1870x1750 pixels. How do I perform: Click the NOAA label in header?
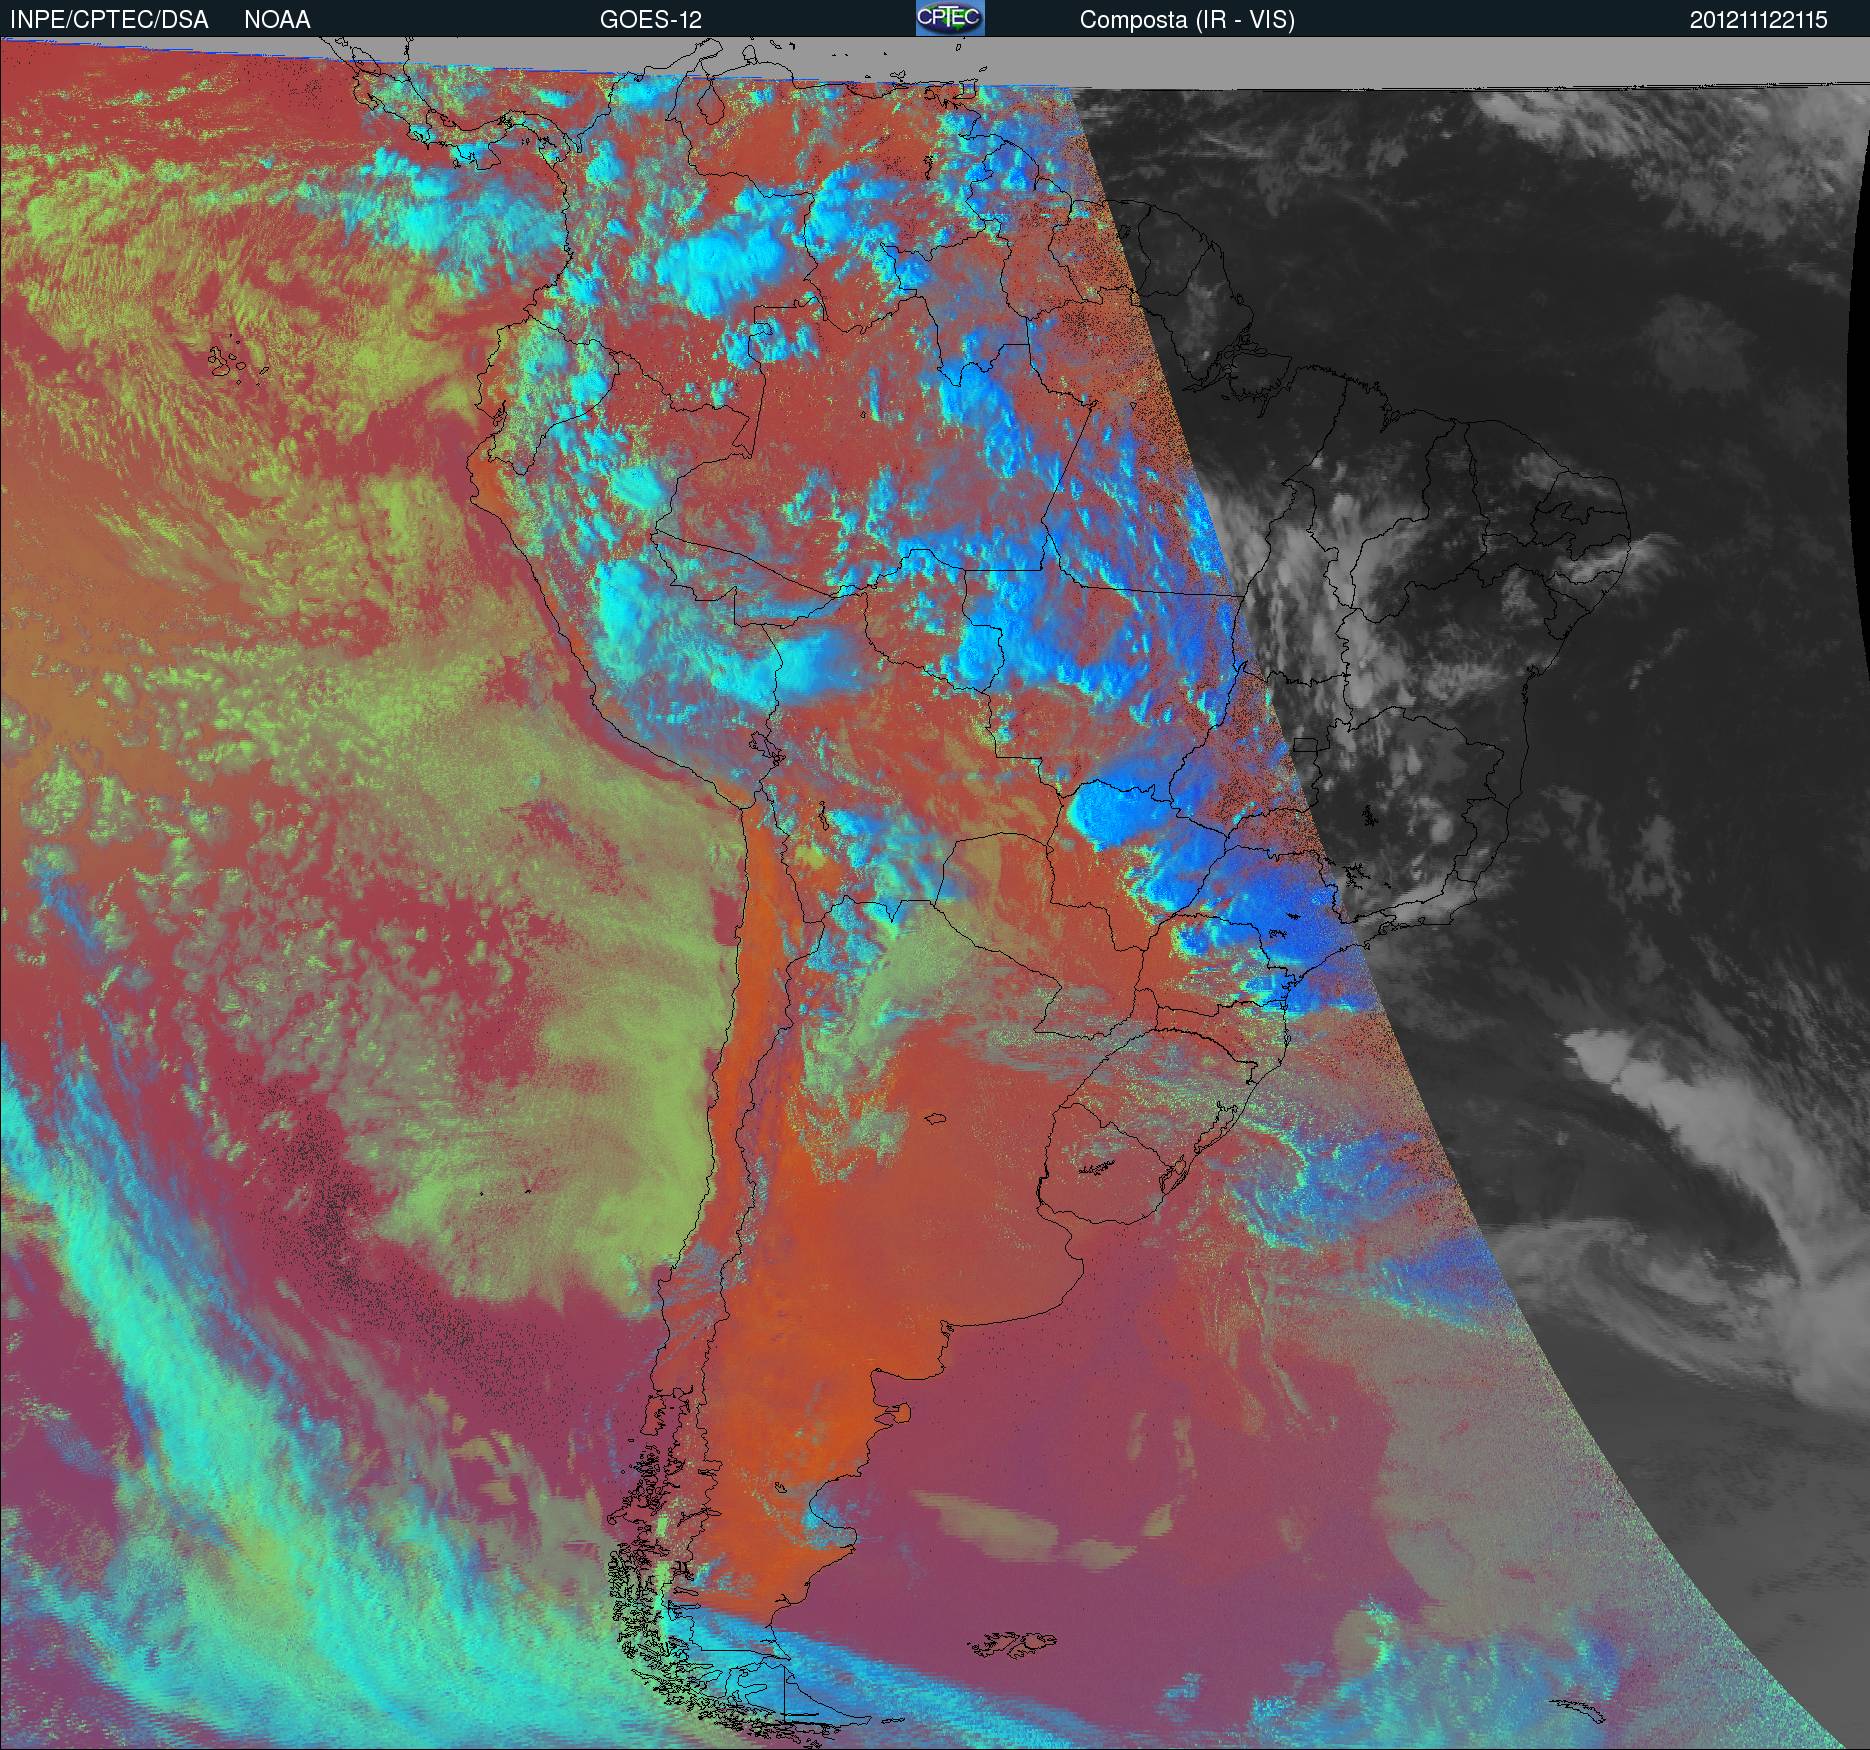[x=277, y=20]
